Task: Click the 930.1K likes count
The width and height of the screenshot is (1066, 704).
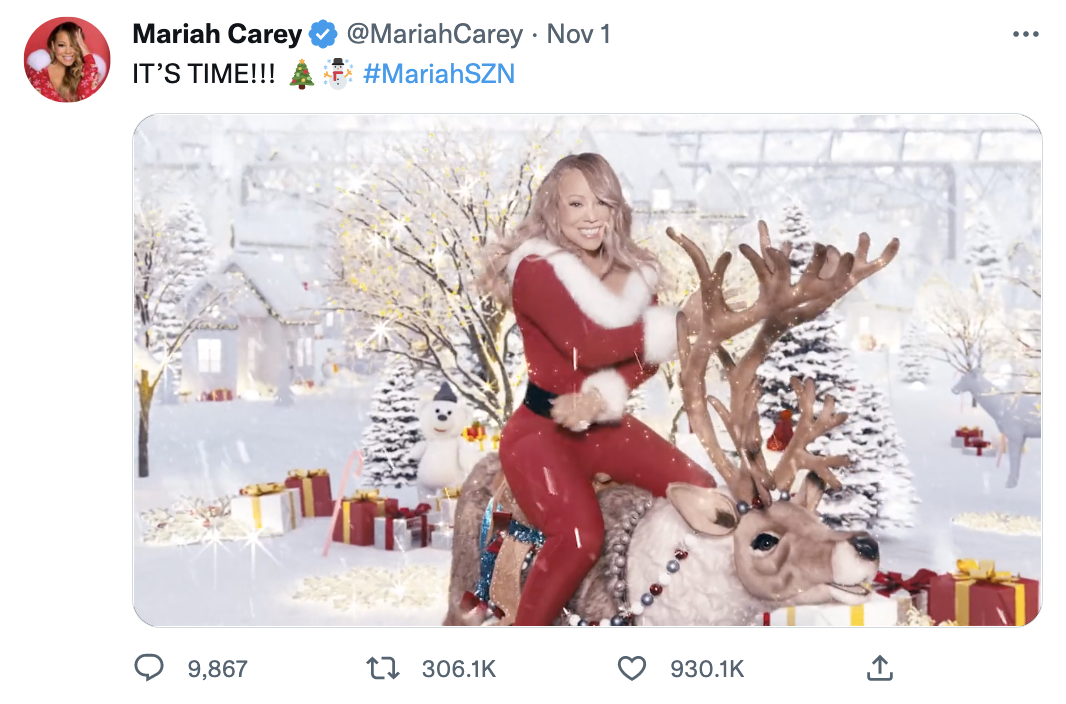Action: [x=707, y=669]
